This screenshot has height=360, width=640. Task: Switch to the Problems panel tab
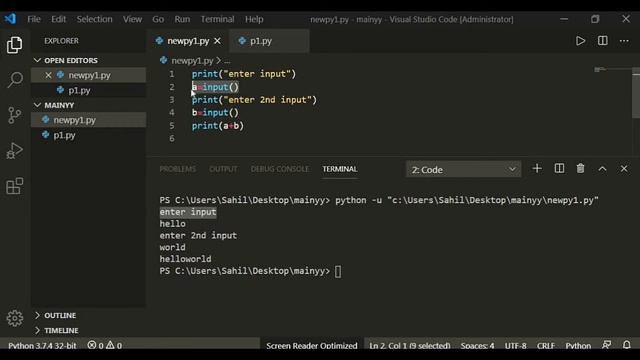coord(178,169)
